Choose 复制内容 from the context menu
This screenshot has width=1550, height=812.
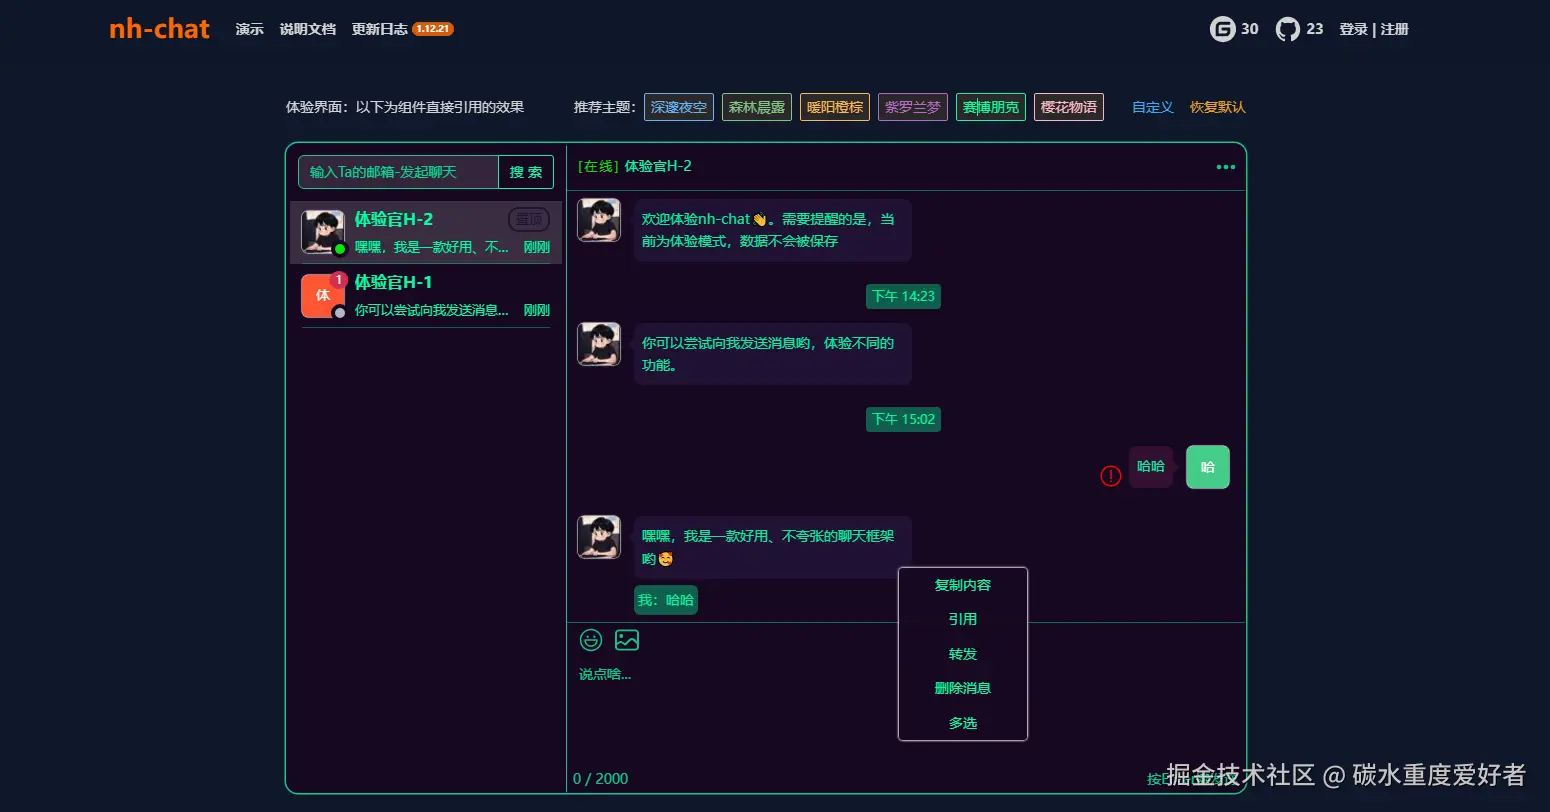(962, 585)
